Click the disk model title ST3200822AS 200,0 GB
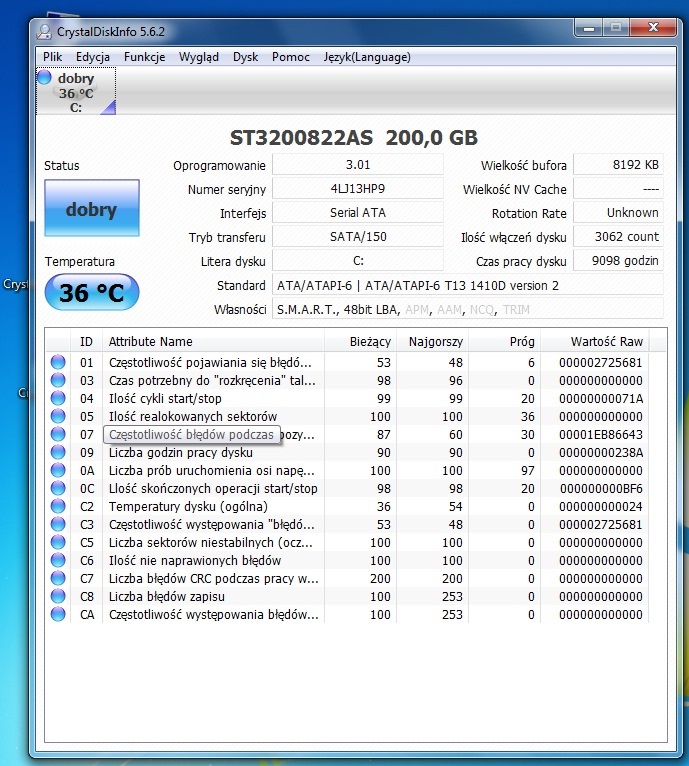 (354, 138)
